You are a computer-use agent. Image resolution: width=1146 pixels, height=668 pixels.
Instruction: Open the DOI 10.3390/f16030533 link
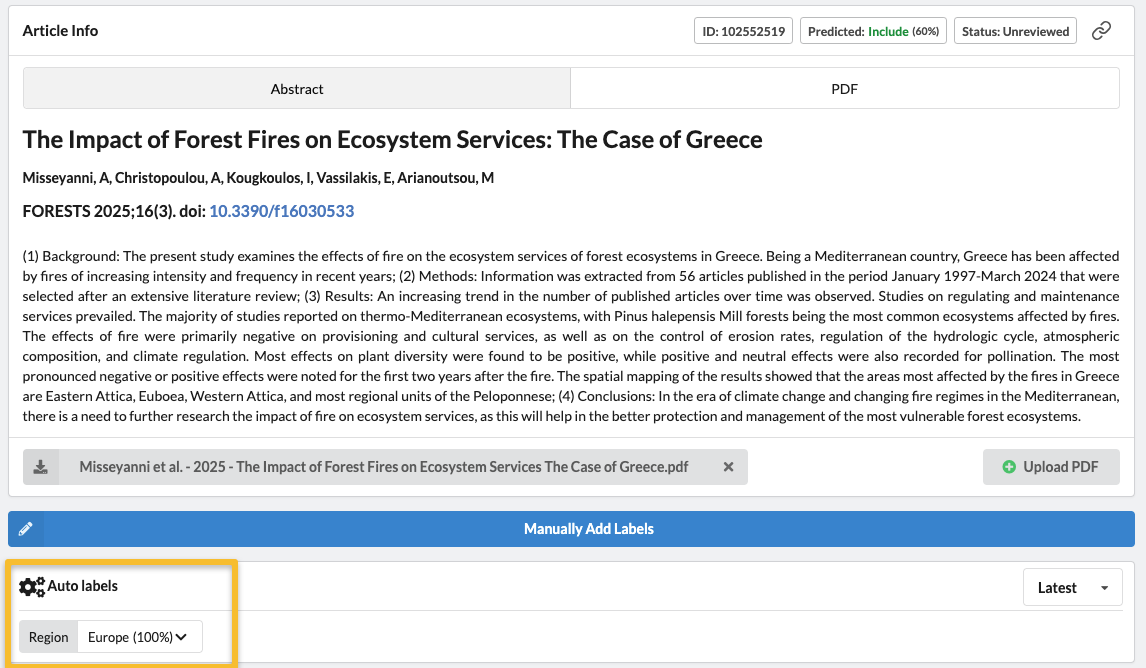pos(281,211)
